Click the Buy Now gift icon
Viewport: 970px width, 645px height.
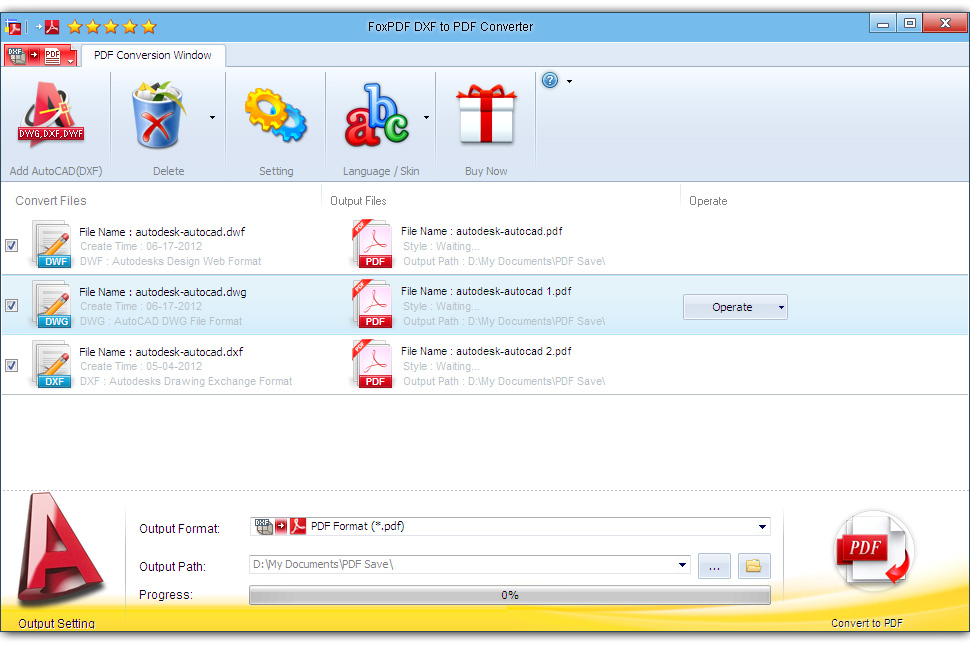tap(486, 115)
